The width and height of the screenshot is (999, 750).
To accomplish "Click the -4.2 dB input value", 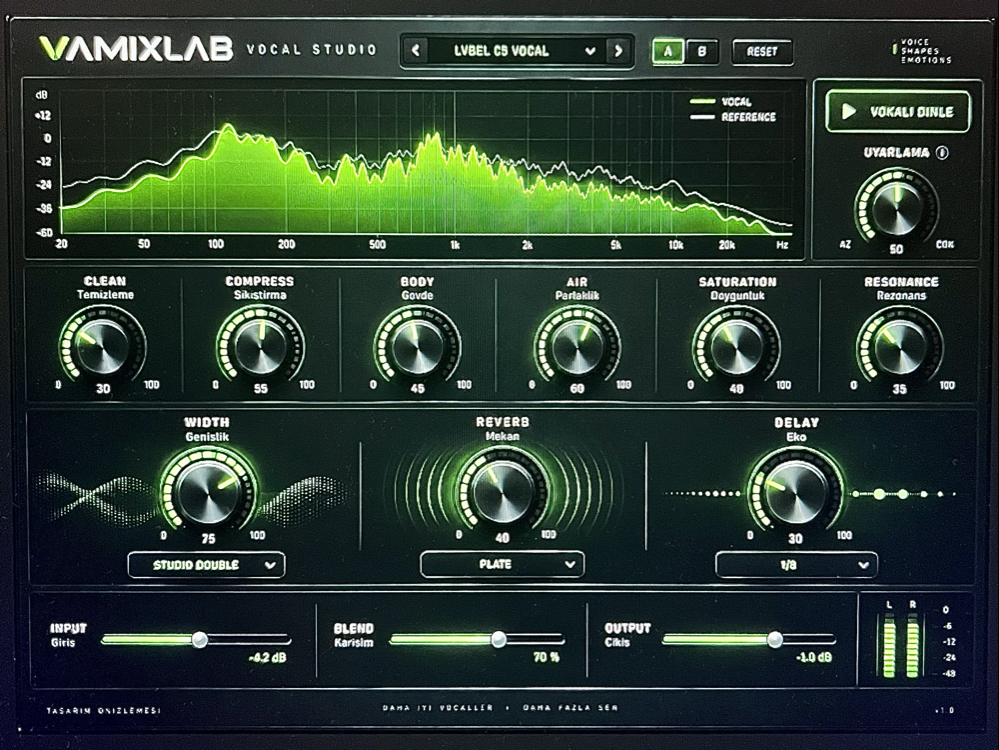I will point(267,658).
